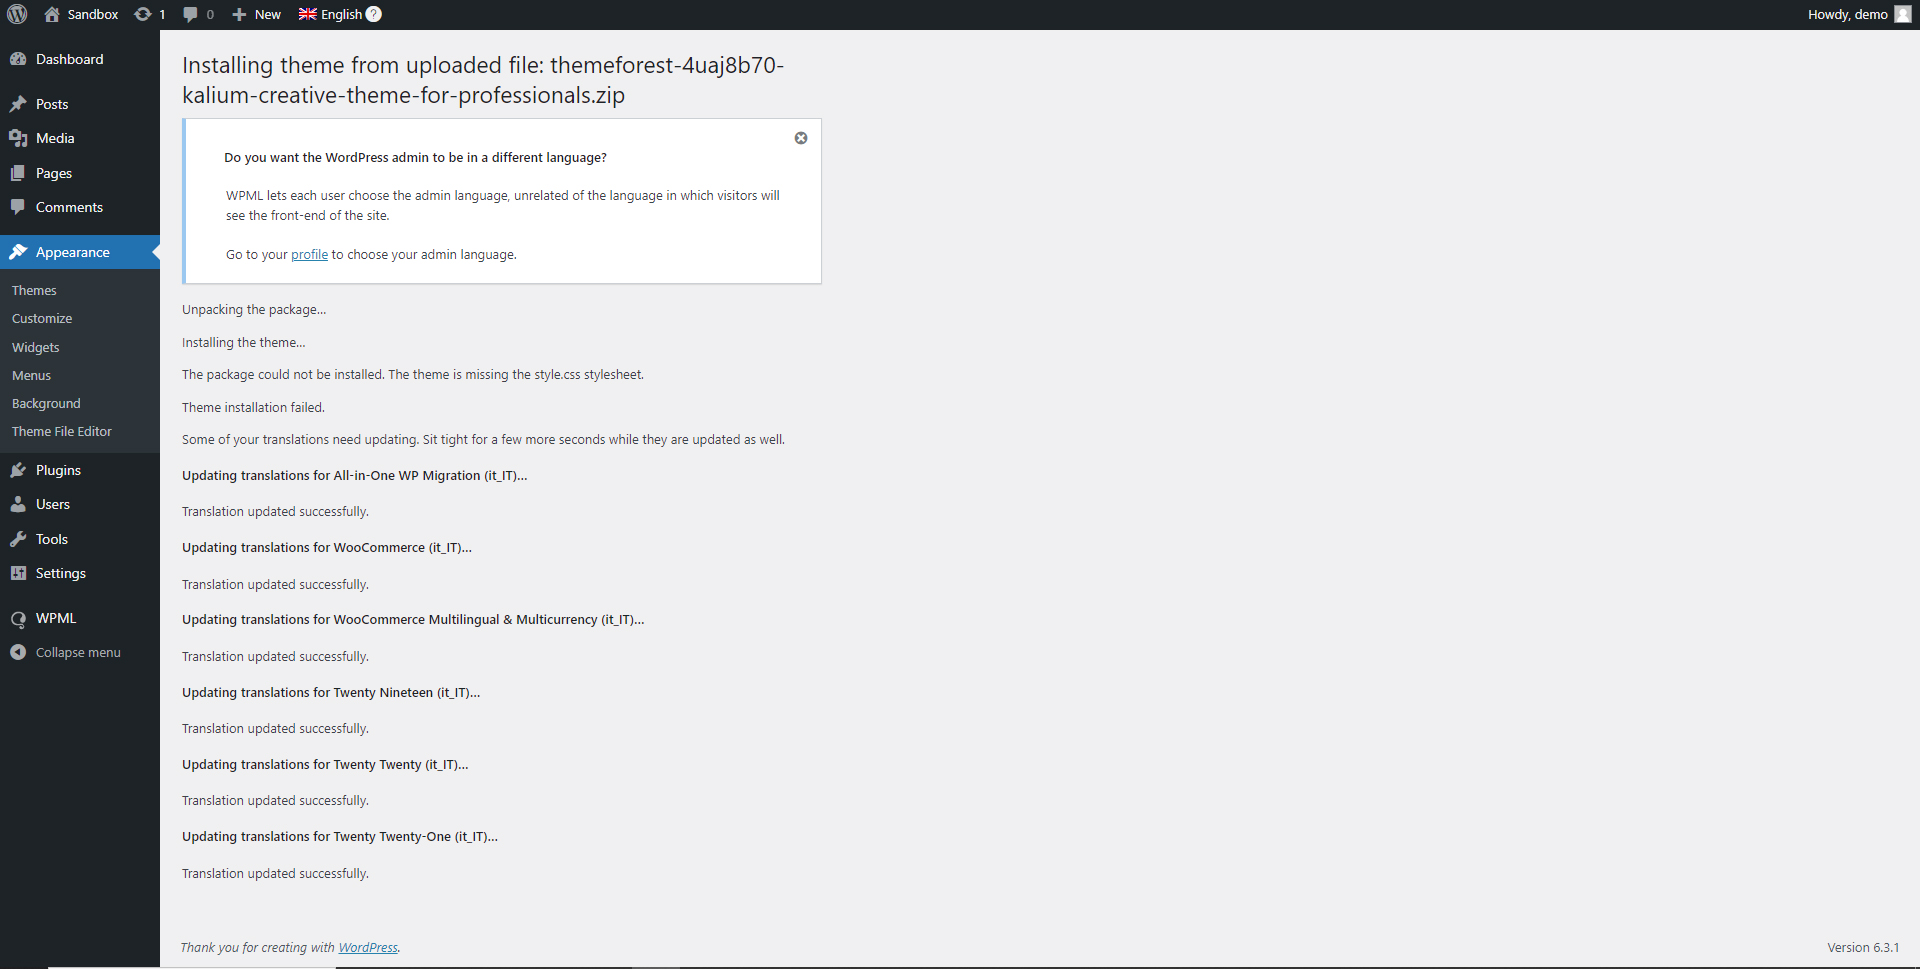This screenshot has width=1920, height=969.
Task: Click the Comments bubble icon in the sidebar
Action: click(18, 207)
